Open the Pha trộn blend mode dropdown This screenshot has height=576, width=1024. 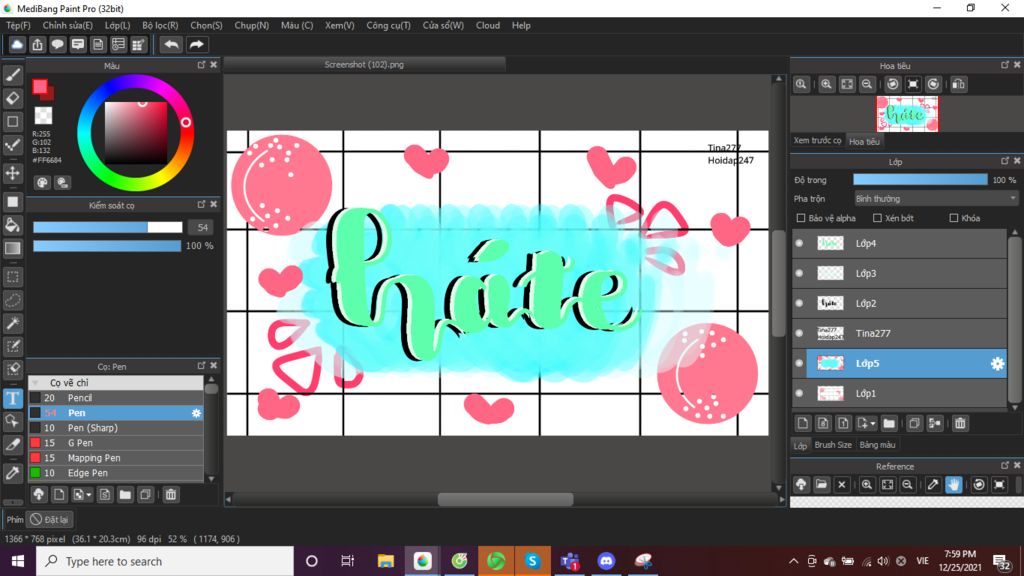(936, 199)
